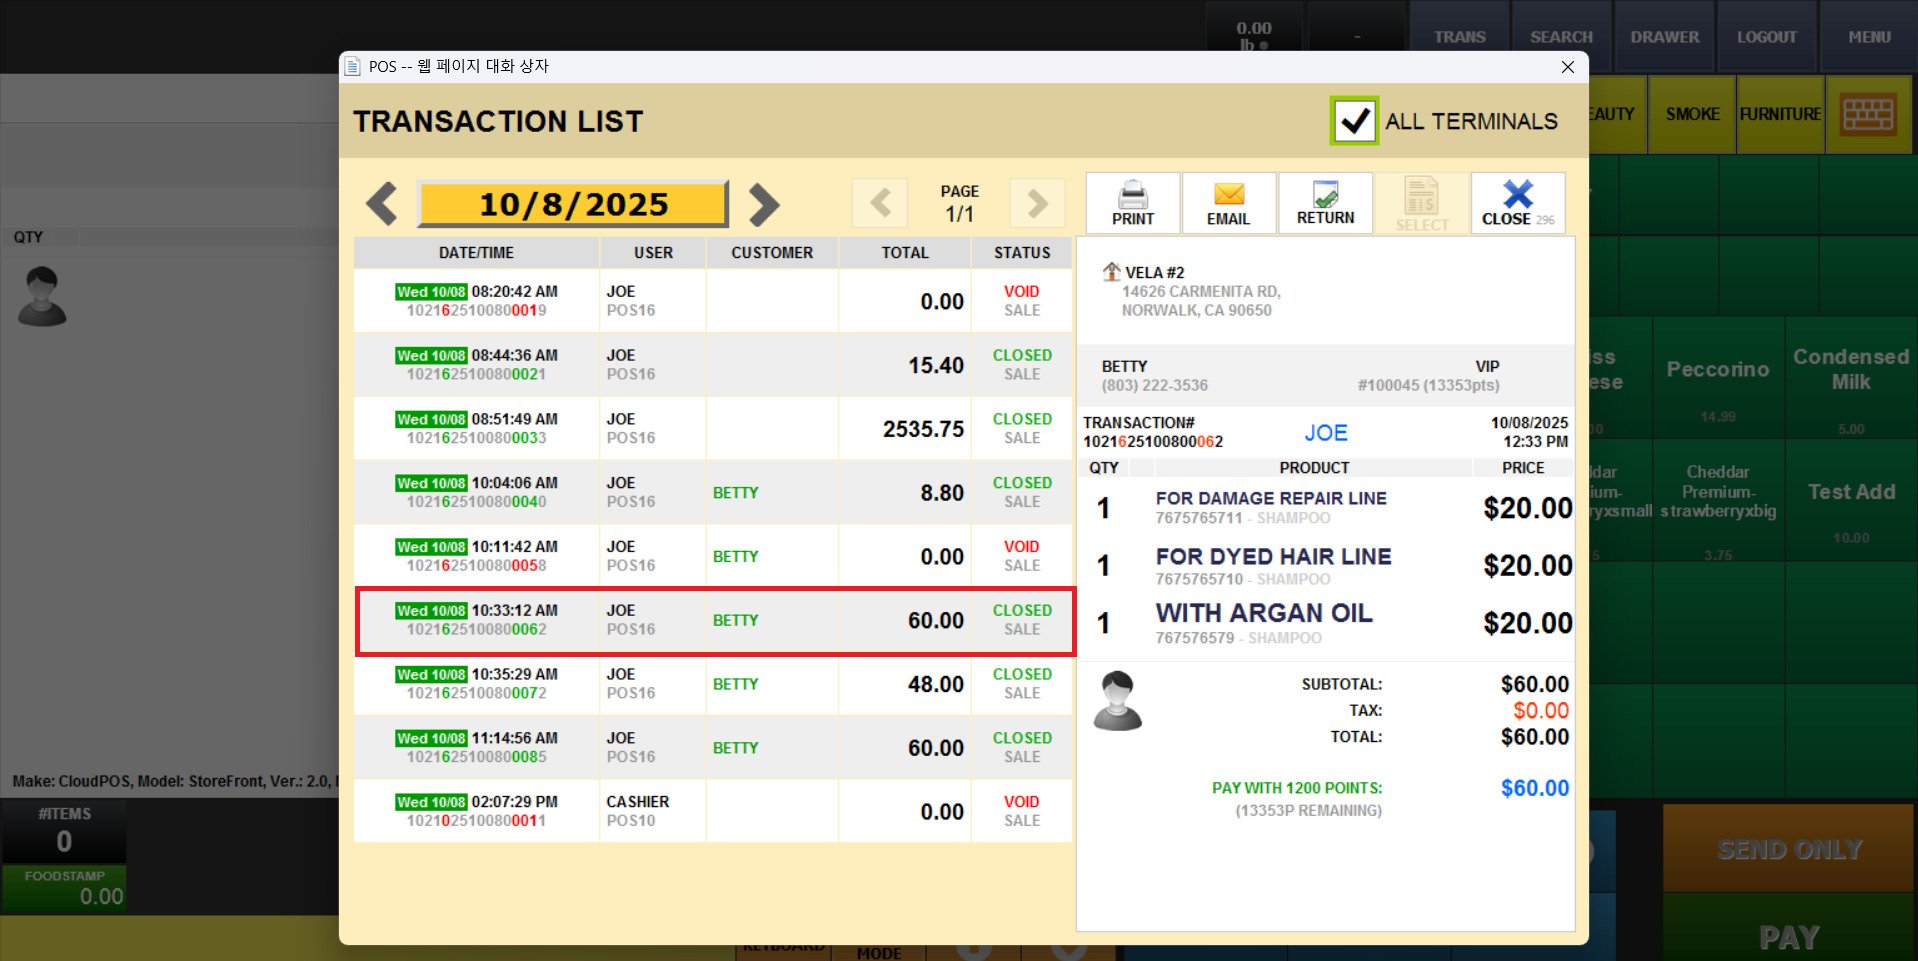
Task: Select the 48.00 BETTY transaction row
Action: tap(713, 684)
